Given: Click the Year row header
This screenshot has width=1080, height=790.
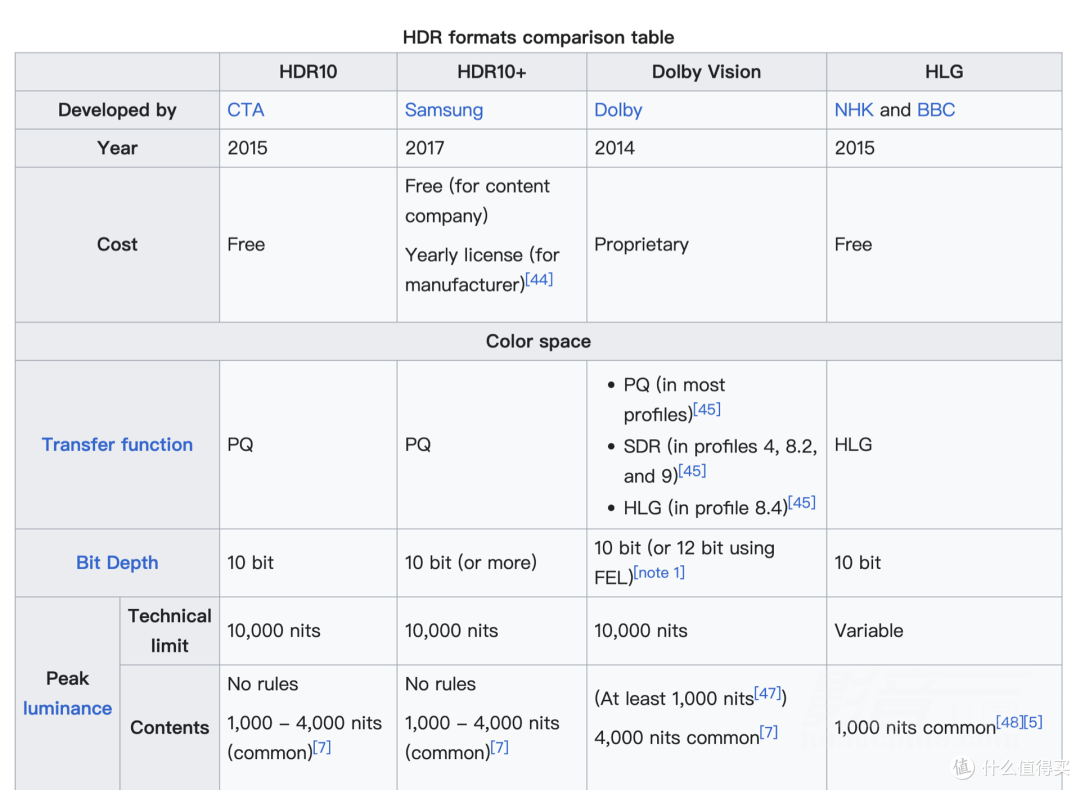Looking at the screenshot, I should [117, 148].
